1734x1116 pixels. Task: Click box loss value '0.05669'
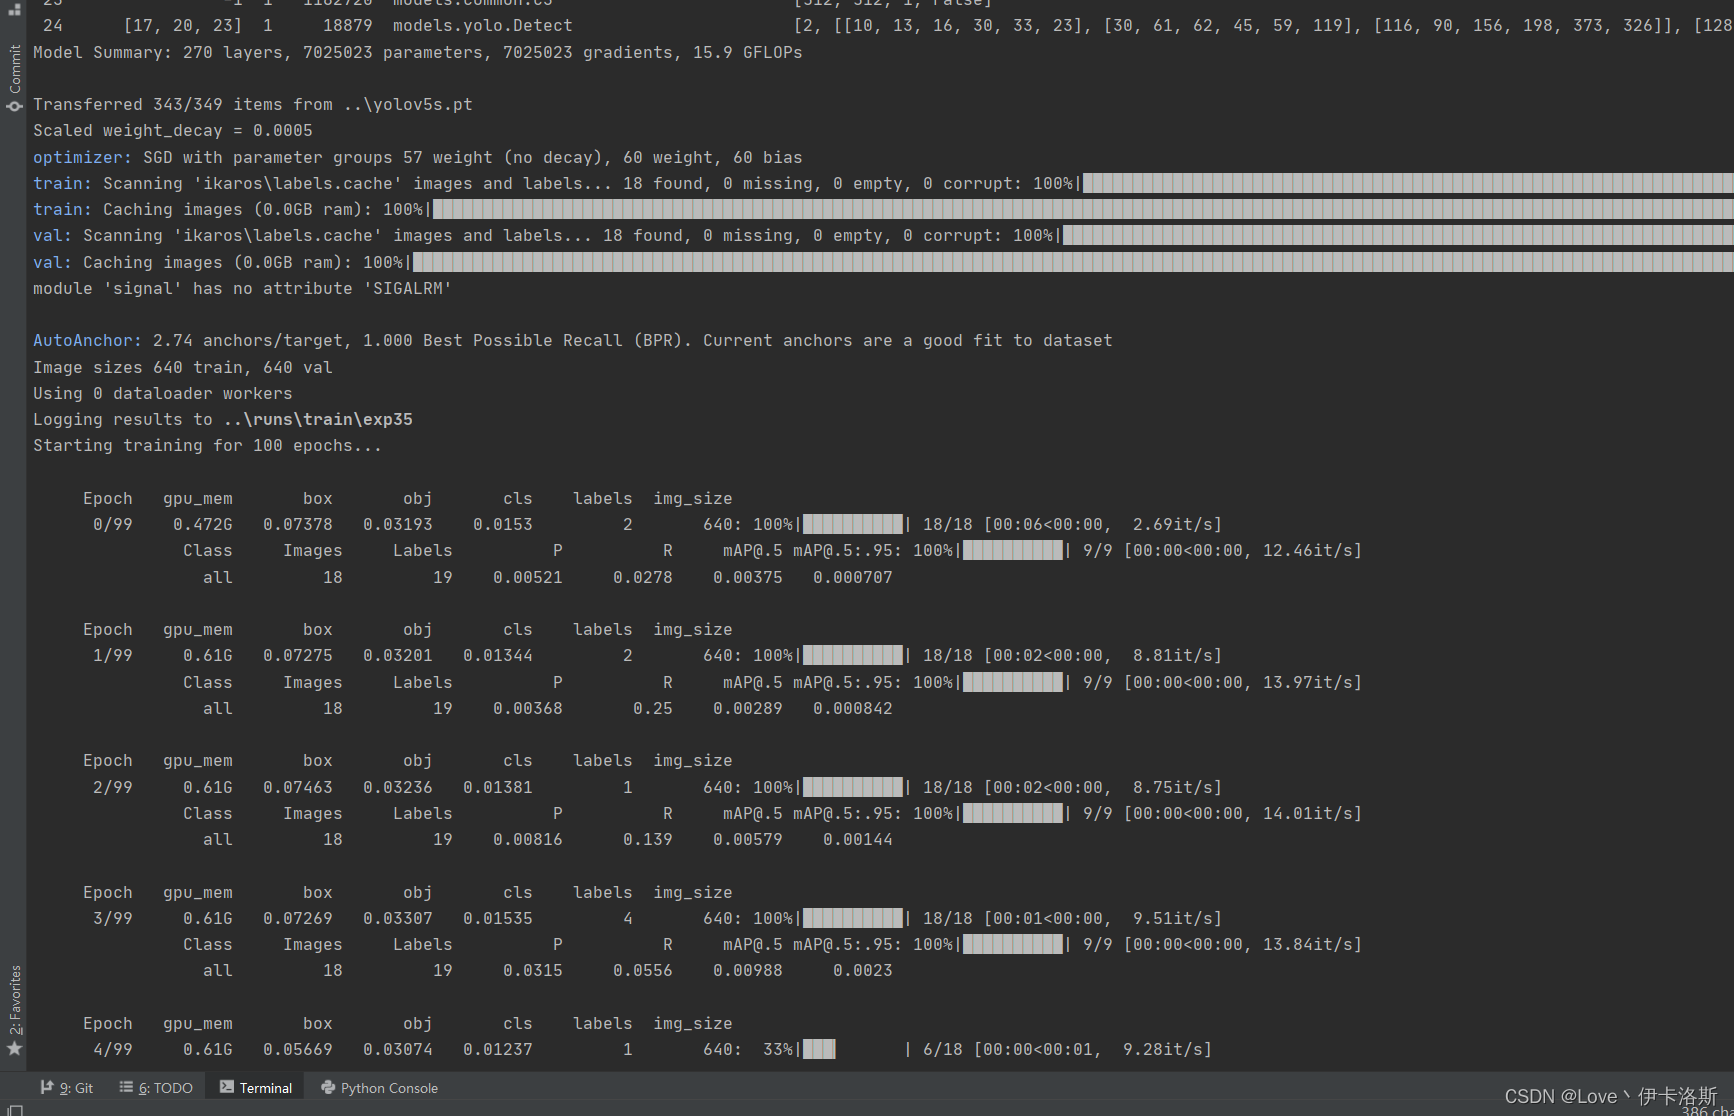(x=298, y=1049)
